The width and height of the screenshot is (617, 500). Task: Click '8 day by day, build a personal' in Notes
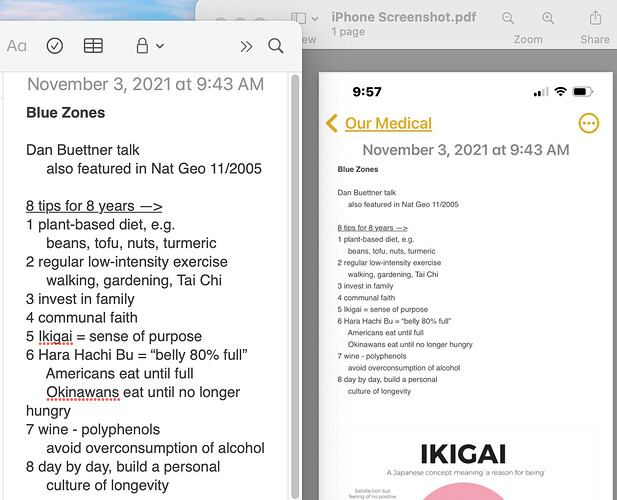point(123,467)
